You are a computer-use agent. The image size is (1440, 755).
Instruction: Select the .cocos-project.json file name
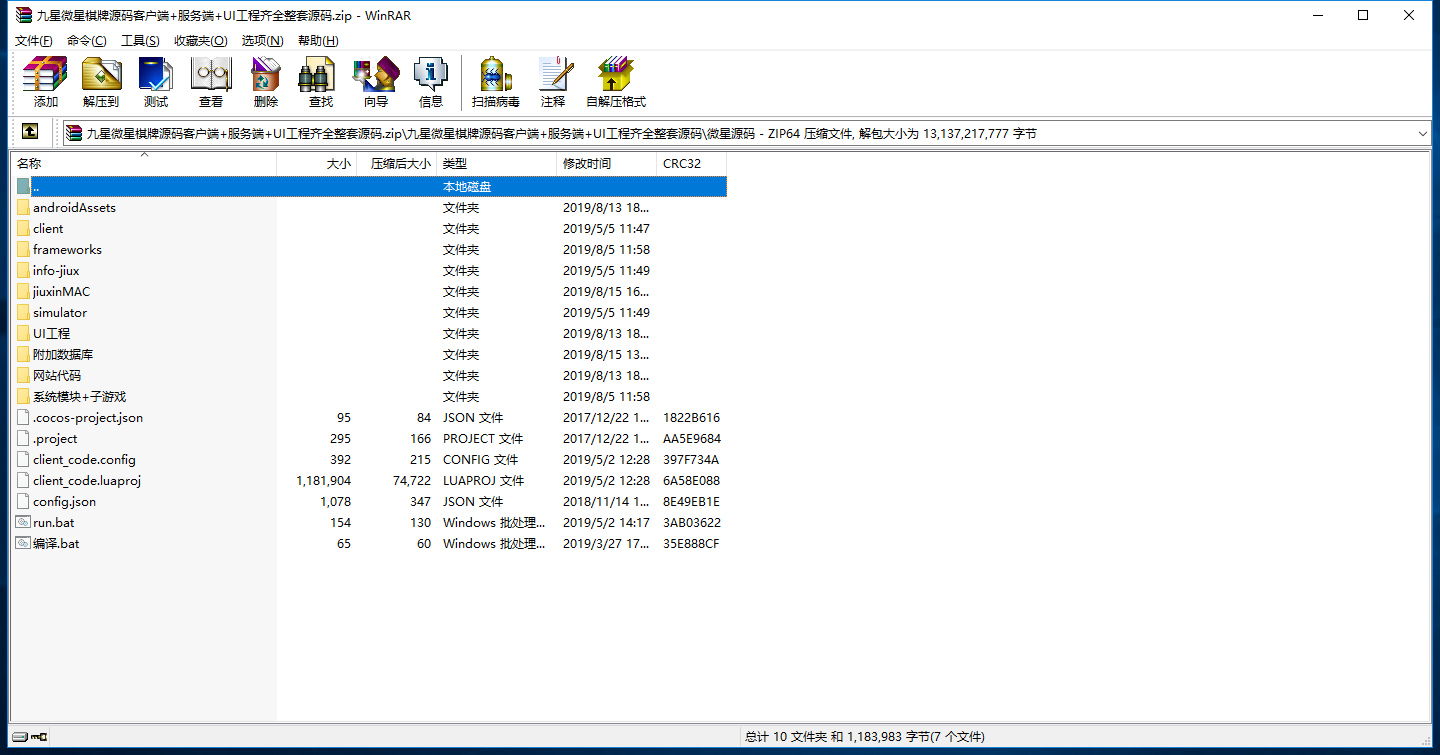88,418
